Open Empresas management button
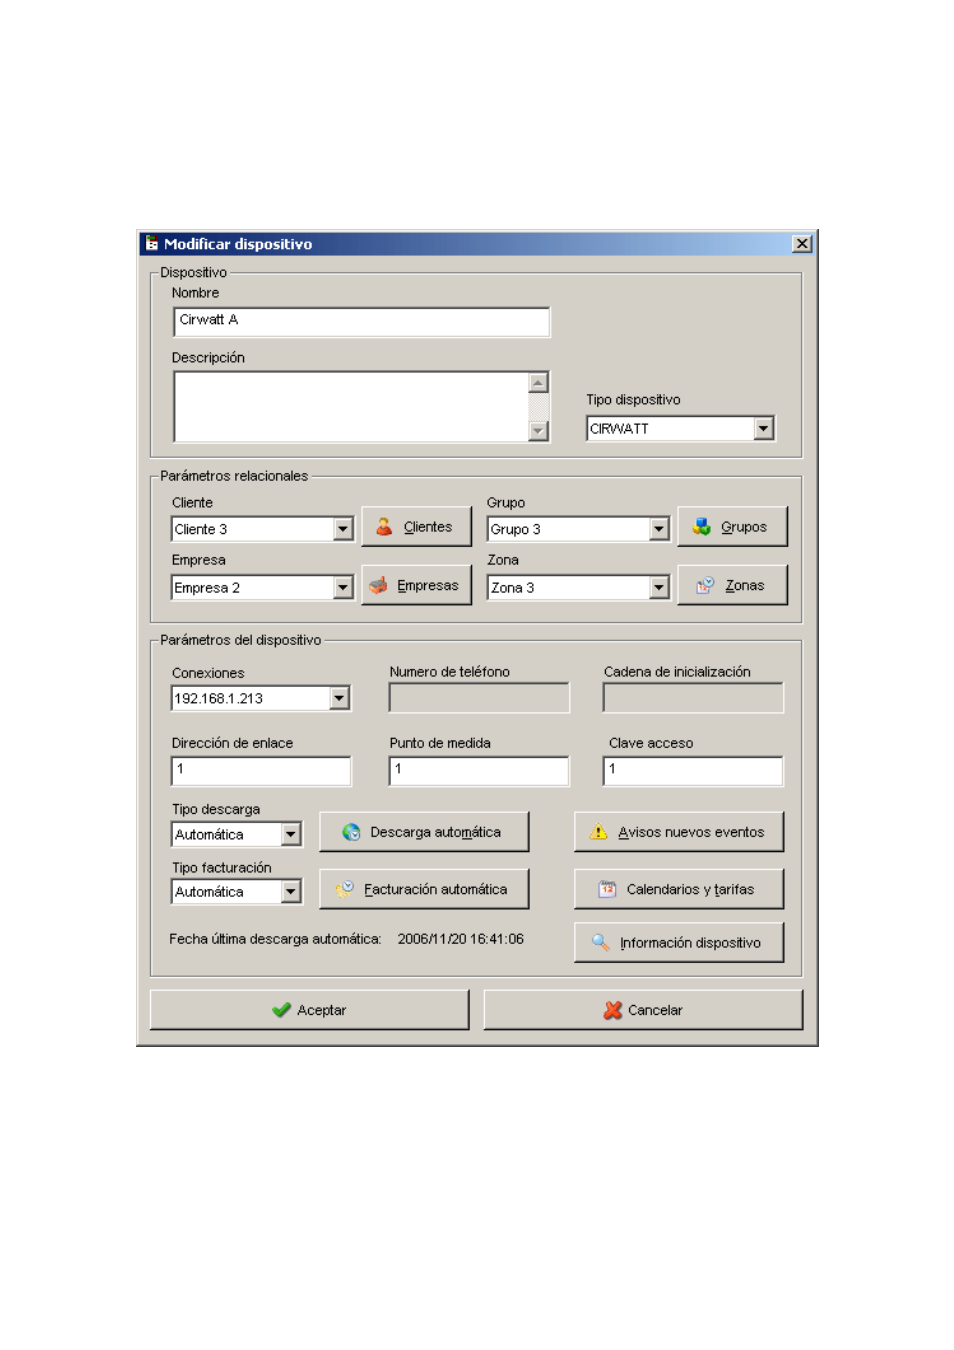The width and height of the screenshot is (954, 1350). (x=416, y=586)
